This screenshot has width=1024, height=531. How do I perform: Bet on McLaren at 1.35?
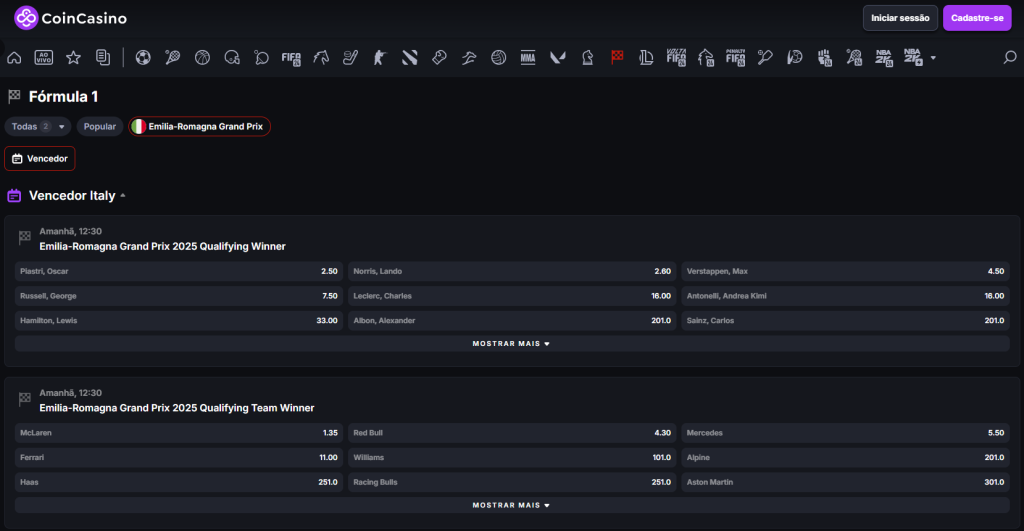(179, 433)
